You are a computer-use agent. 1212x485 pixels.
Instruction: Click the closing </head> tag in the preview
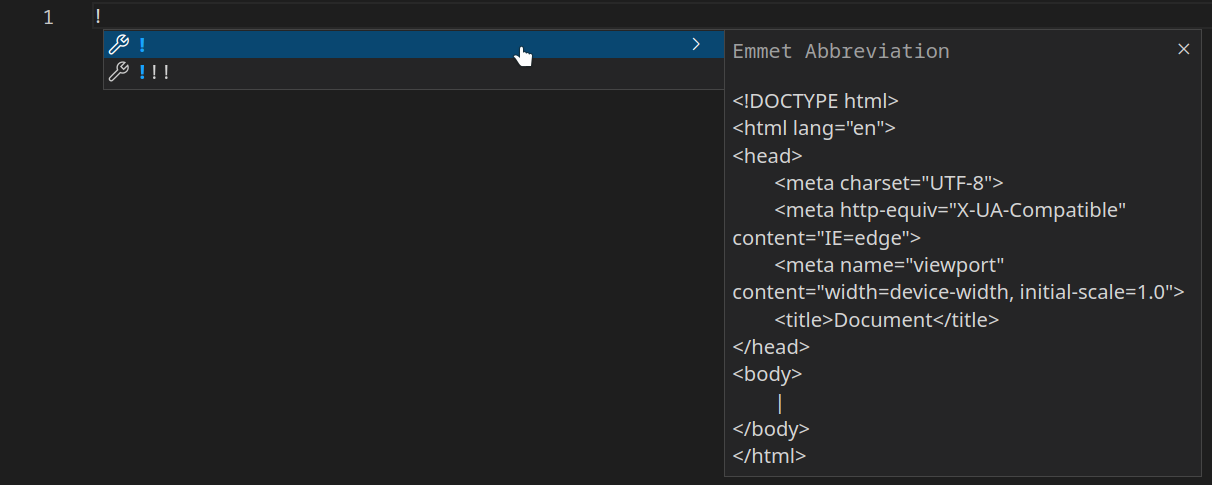771,347
